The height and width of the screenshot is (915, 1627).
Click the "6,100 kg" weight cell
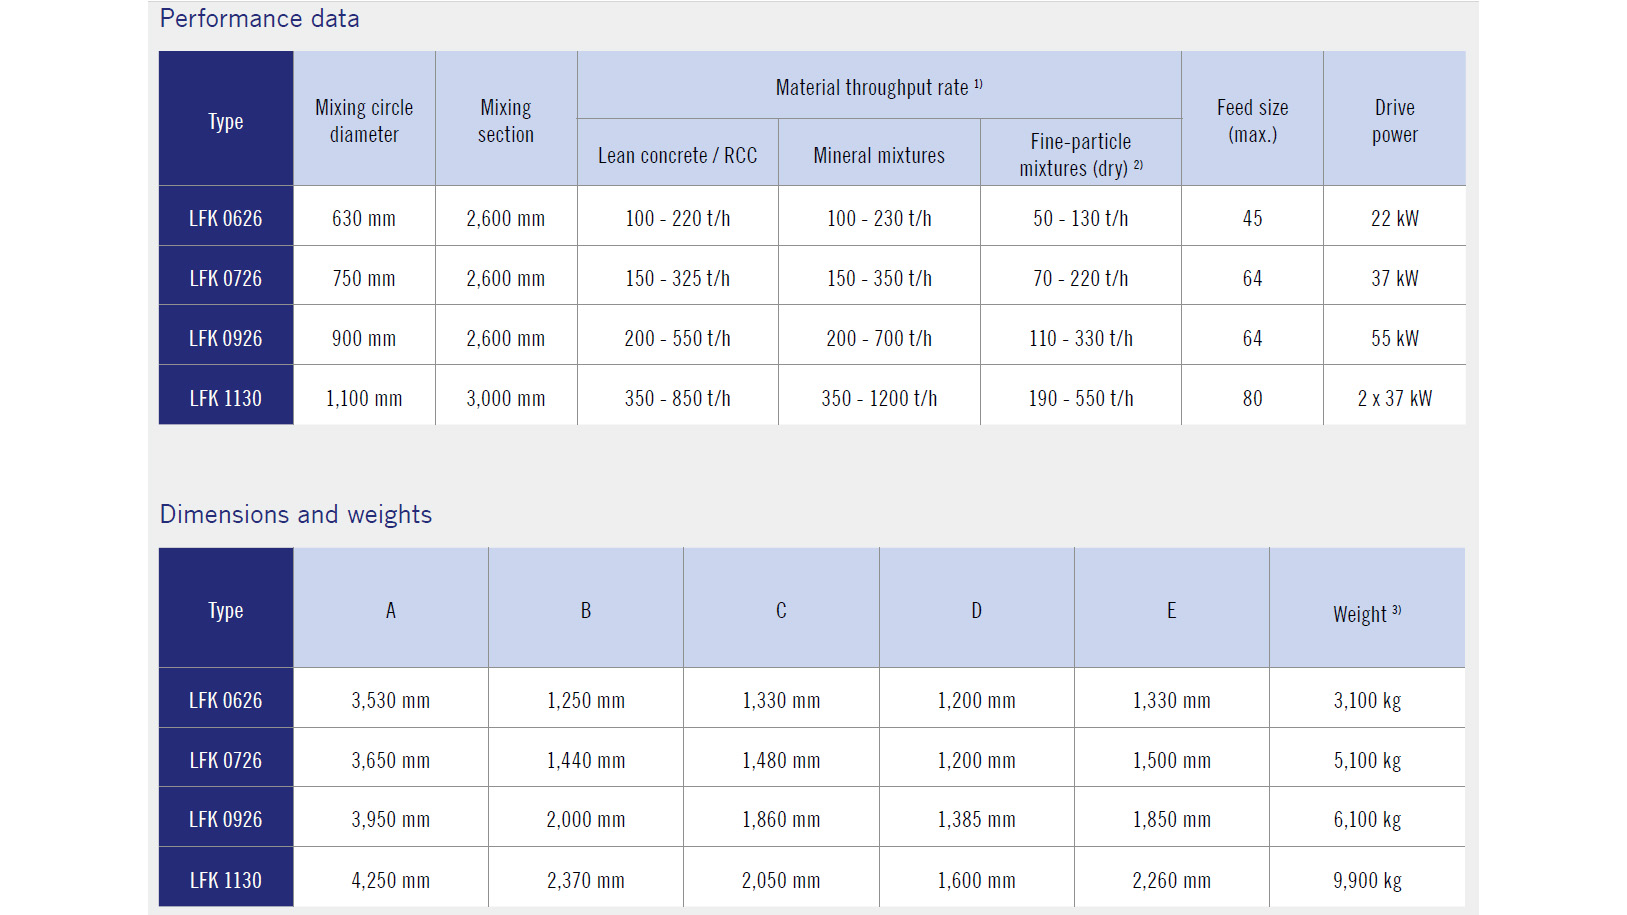point(1367,819)
